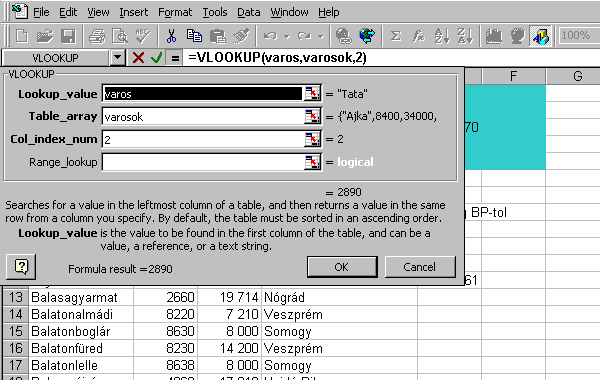This screenshot has width=600, height=380.
Task: Click the Map globe icon
Action: [517, 36]
